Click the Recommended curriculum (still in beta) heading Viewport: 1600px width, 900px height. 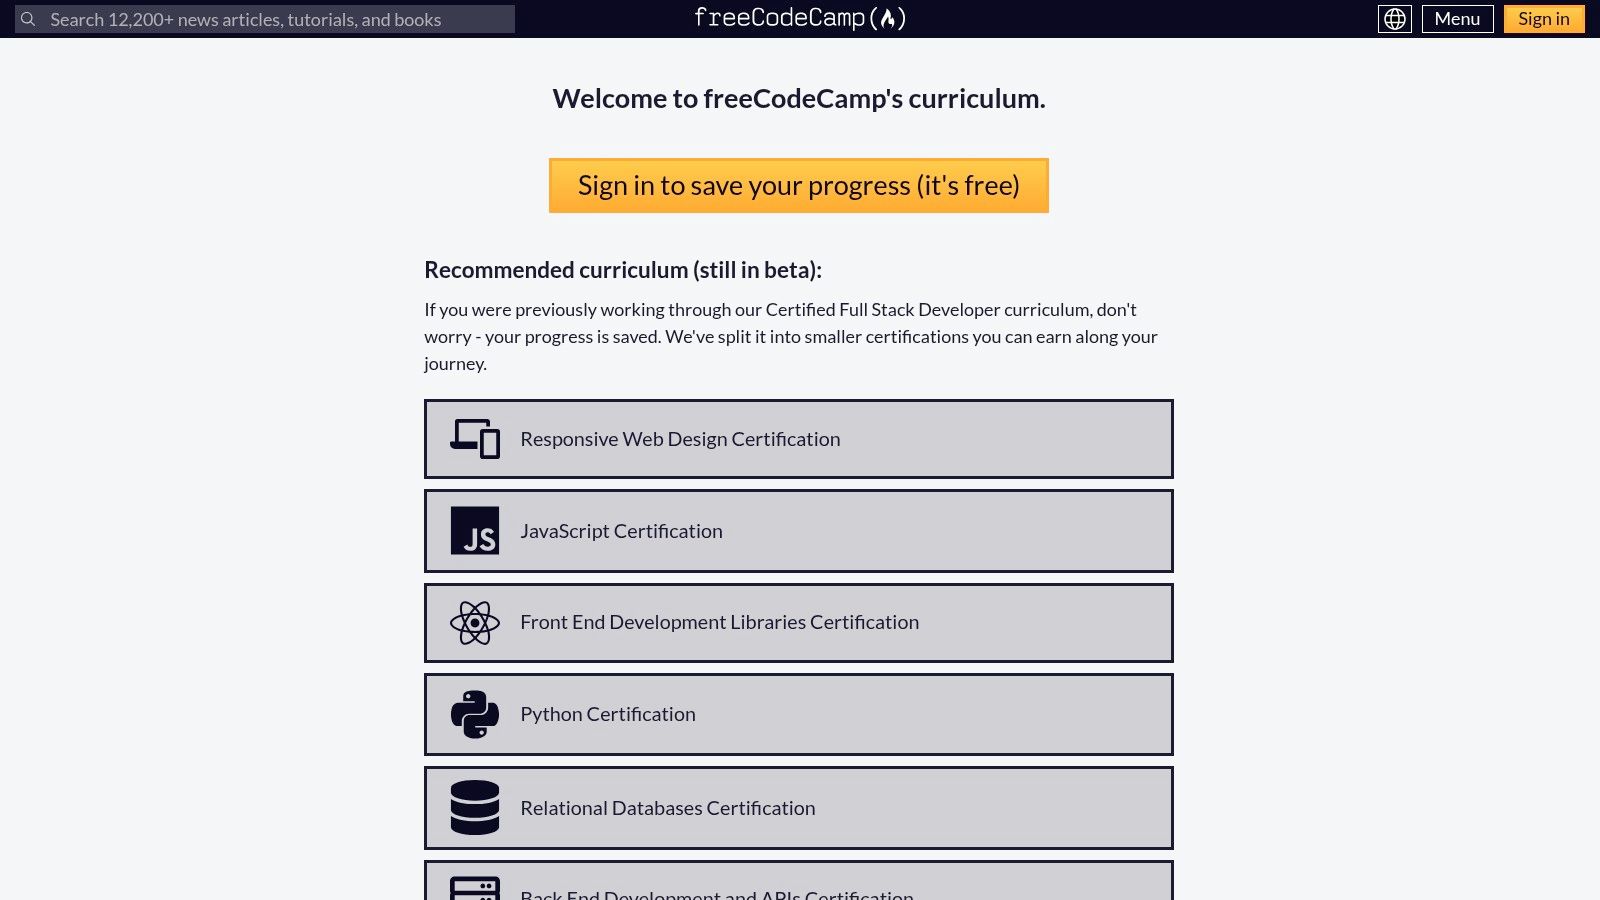[x=623, y=270]
